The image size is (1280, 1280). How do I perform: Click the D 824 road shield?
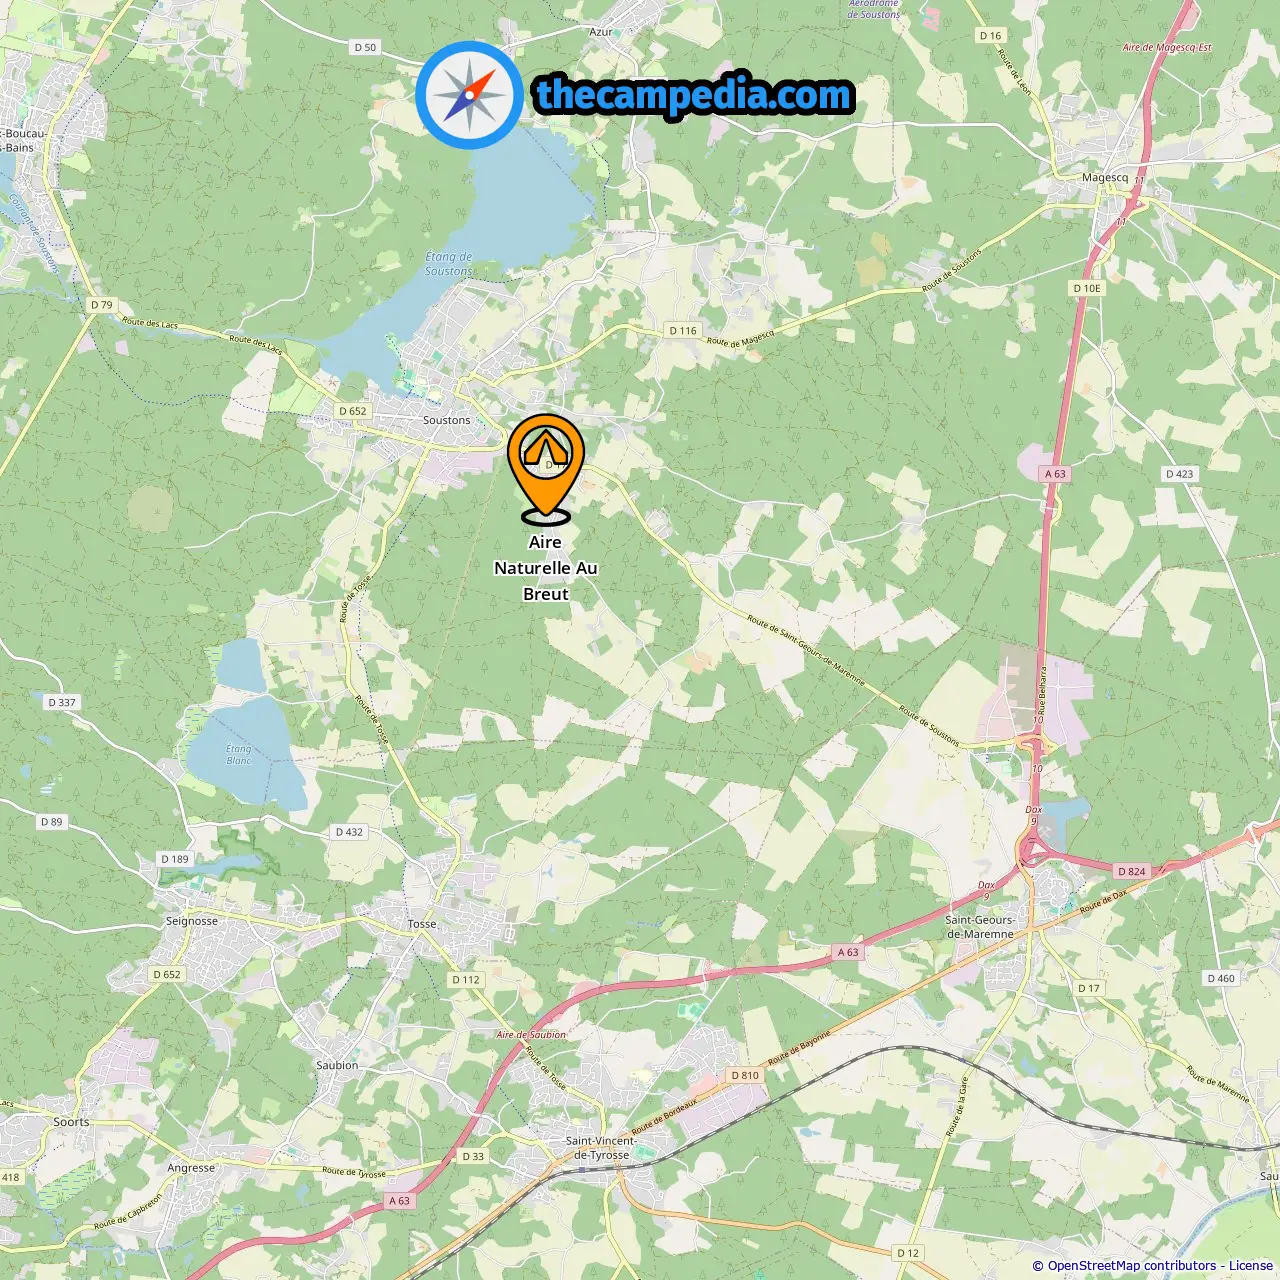[1131, 871]
